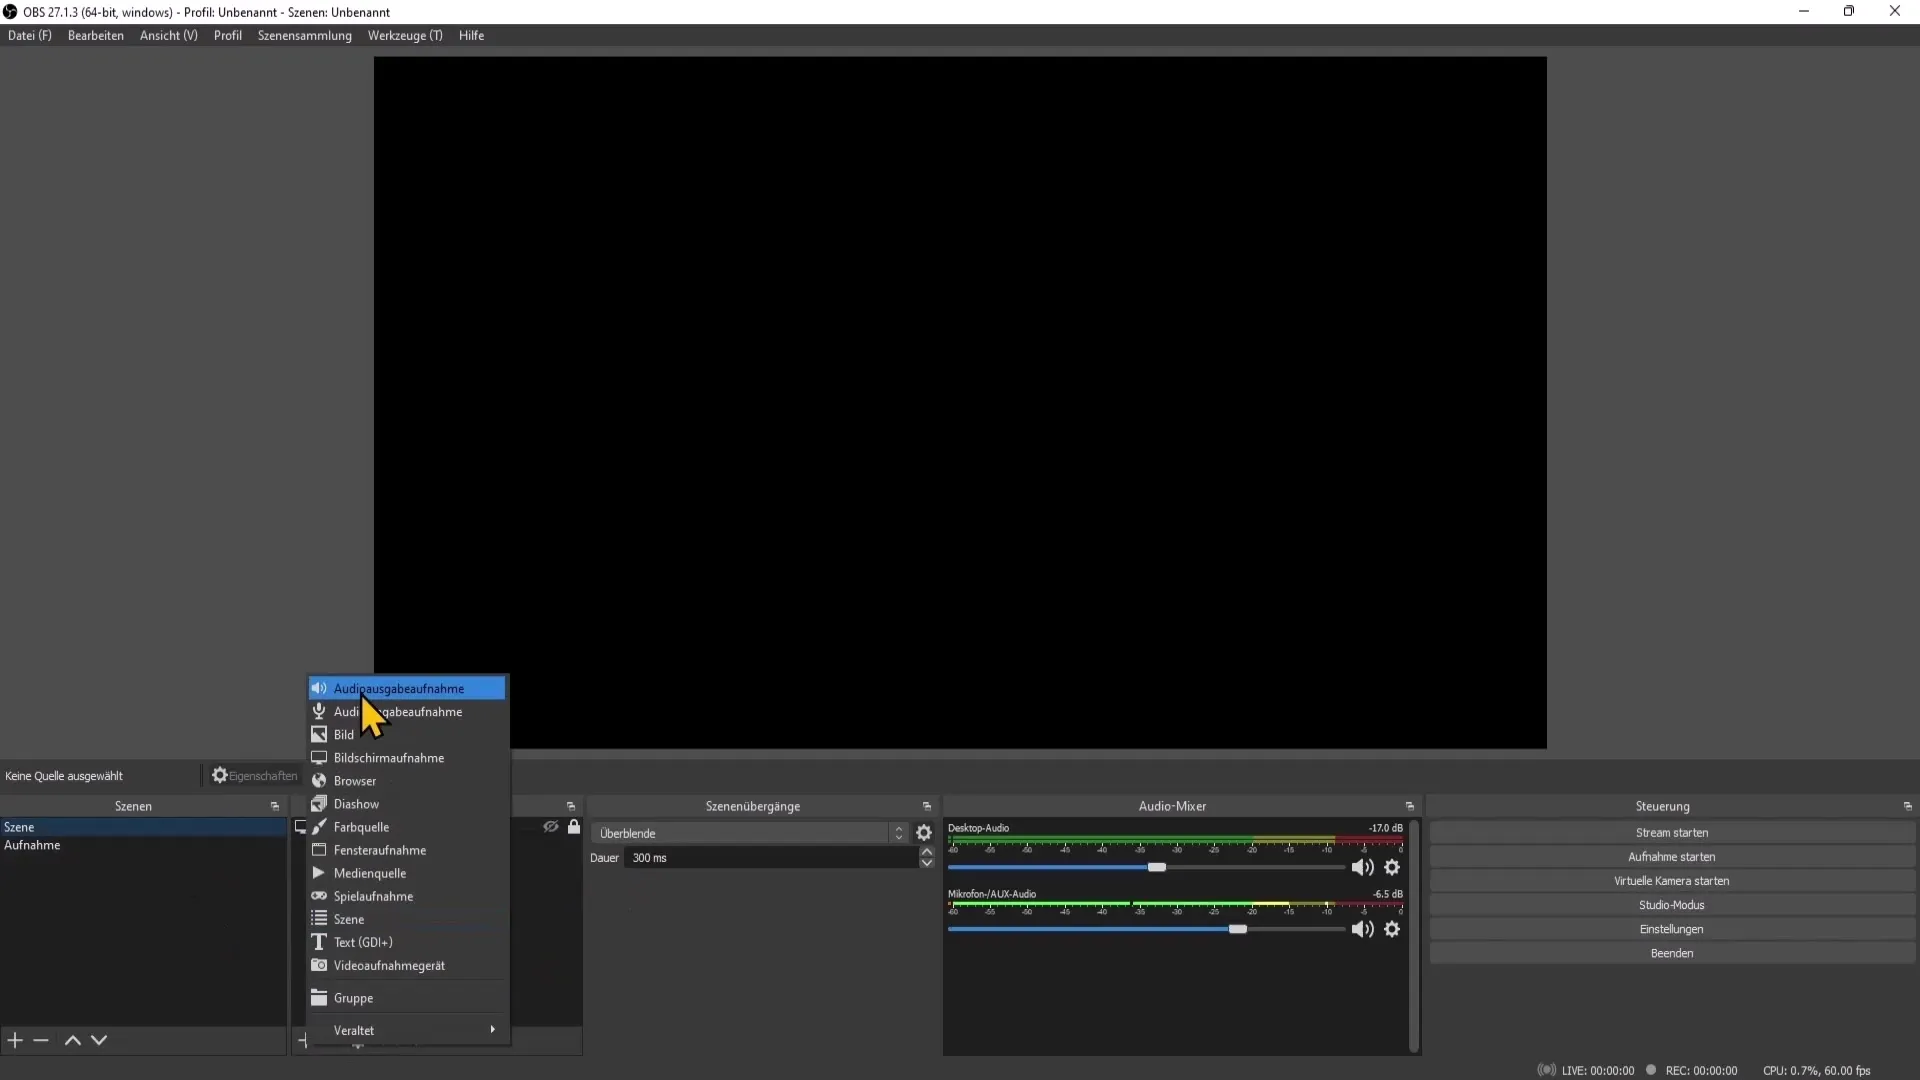This screenshot has height=1080, width=1920.
Task: Click the Medienquelle play icon
Action: click(x=319, y=873)
